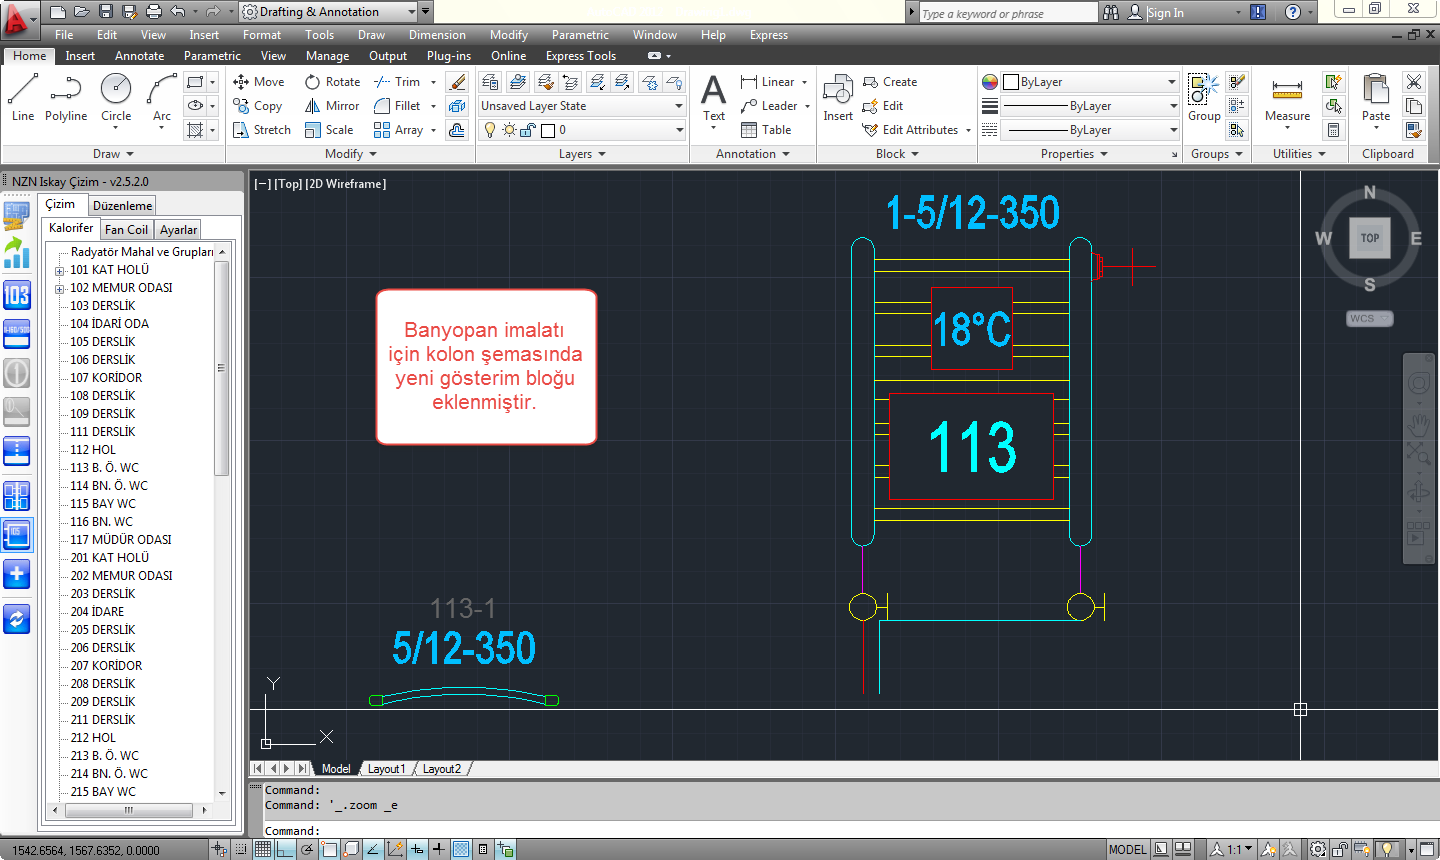
Task: Toggle Polar Tracking in the status bar
Action: [307, 849]
